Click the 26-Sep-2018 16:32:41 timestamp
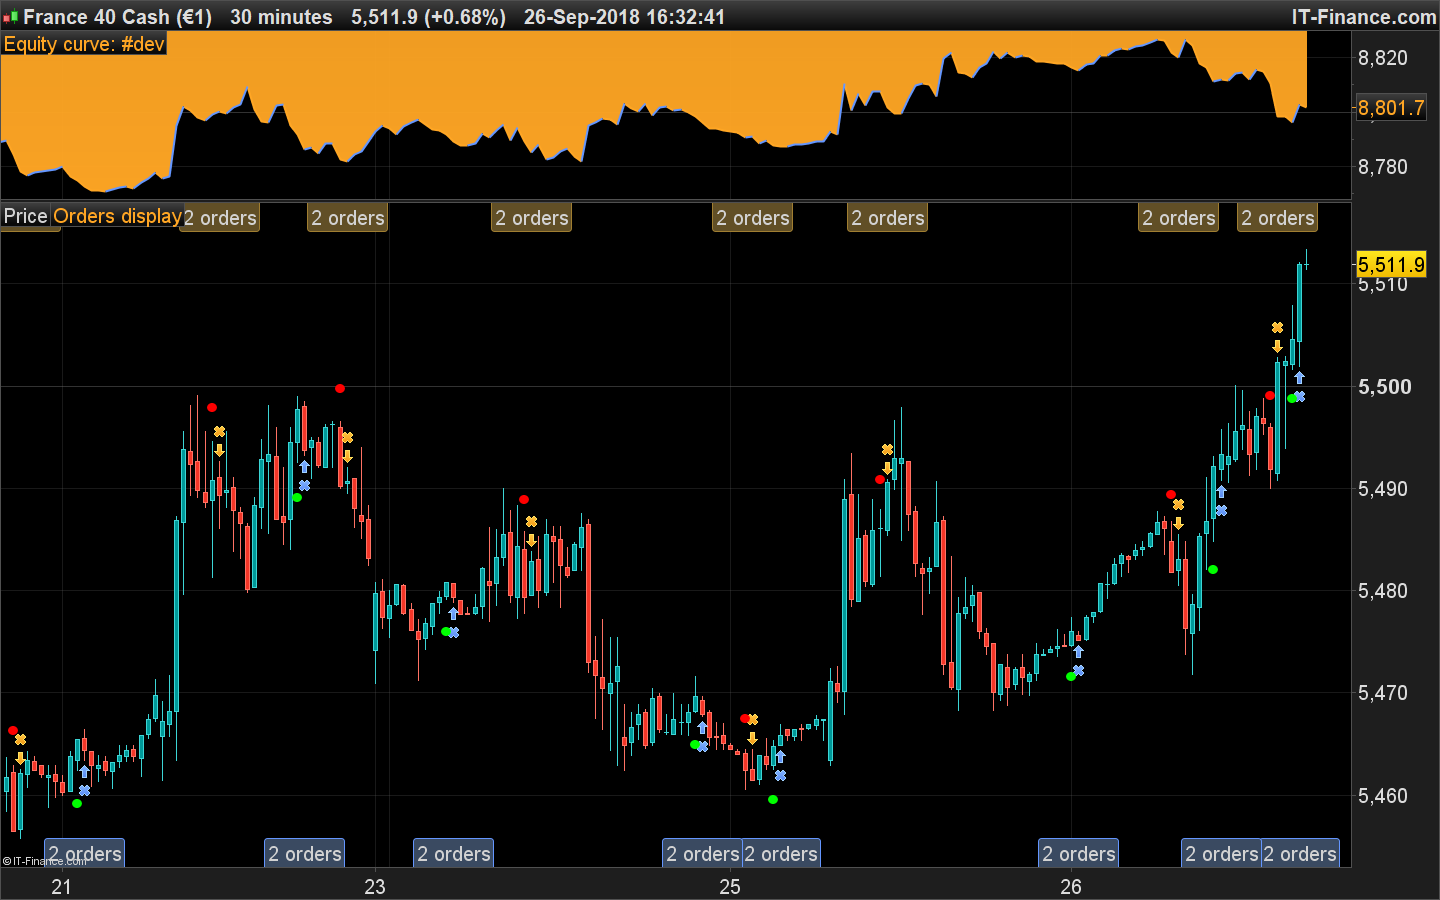This screenshot has height=900, width=1440. click(624, 17)
